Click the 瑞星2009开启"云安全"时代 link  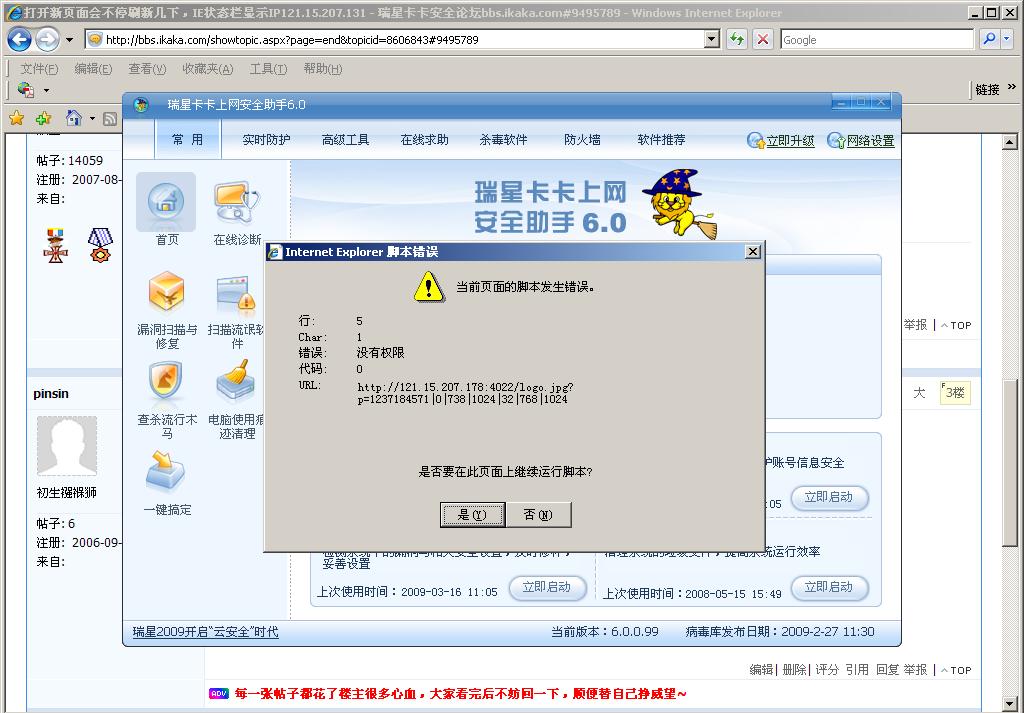(205, 631)
